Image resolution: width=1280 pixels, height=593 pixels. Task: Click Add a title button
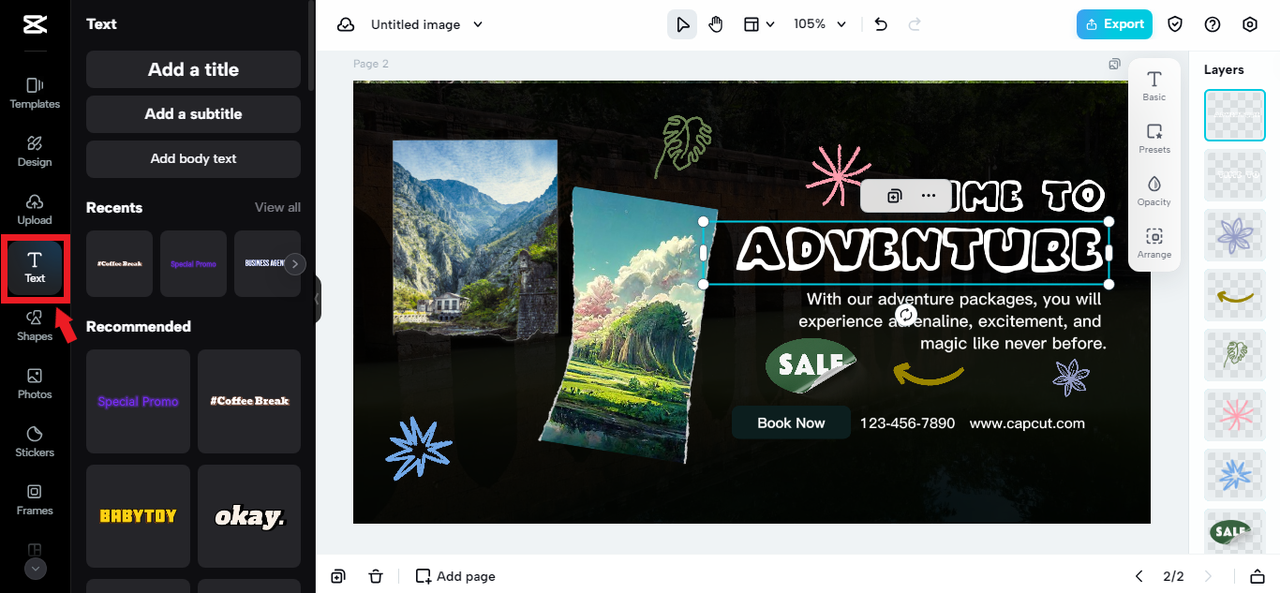(193, 70)
